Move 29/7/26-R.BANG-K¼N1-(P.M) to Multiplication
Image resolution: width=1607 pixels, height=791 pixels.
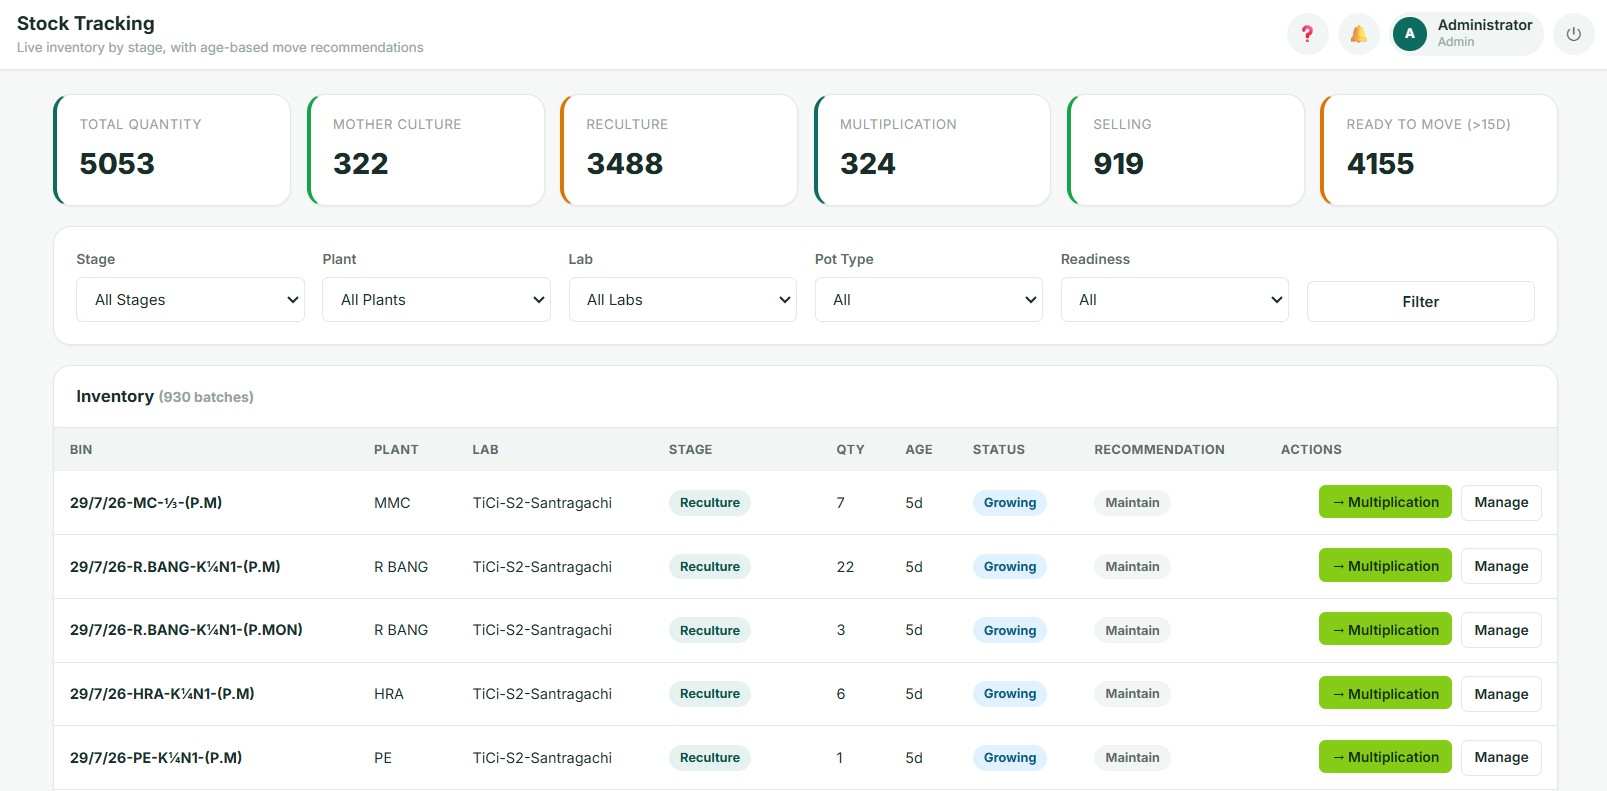[1385, 566]
